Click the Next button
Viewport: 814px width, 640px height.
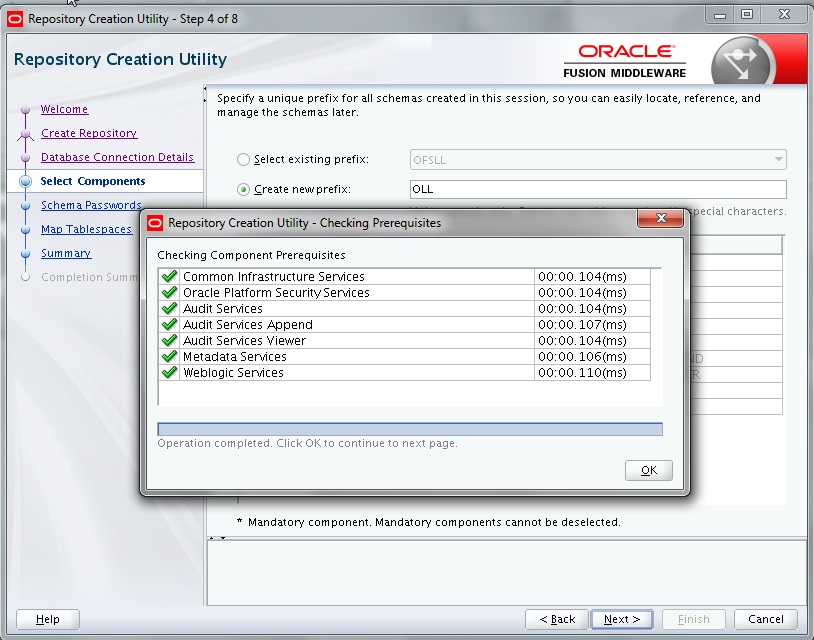[622, 619]
